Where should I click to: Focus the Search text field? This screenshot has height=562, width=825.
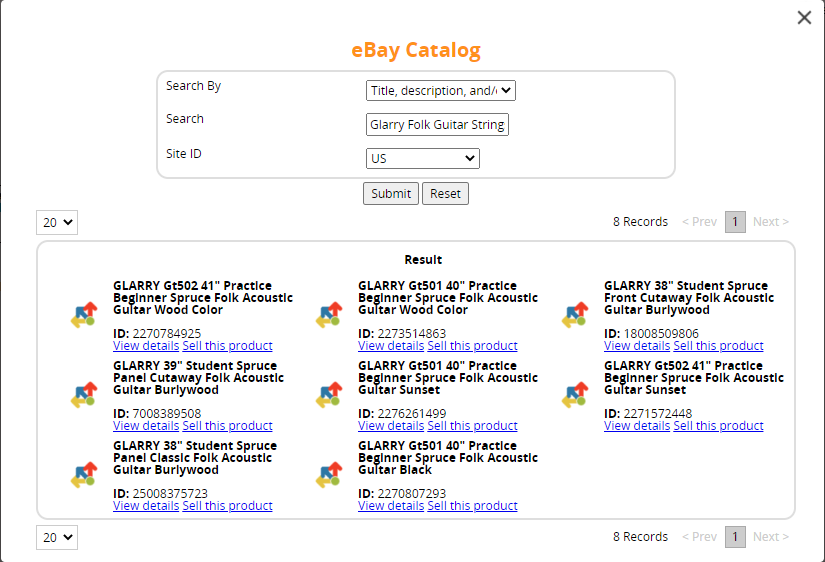coord(437,125)
